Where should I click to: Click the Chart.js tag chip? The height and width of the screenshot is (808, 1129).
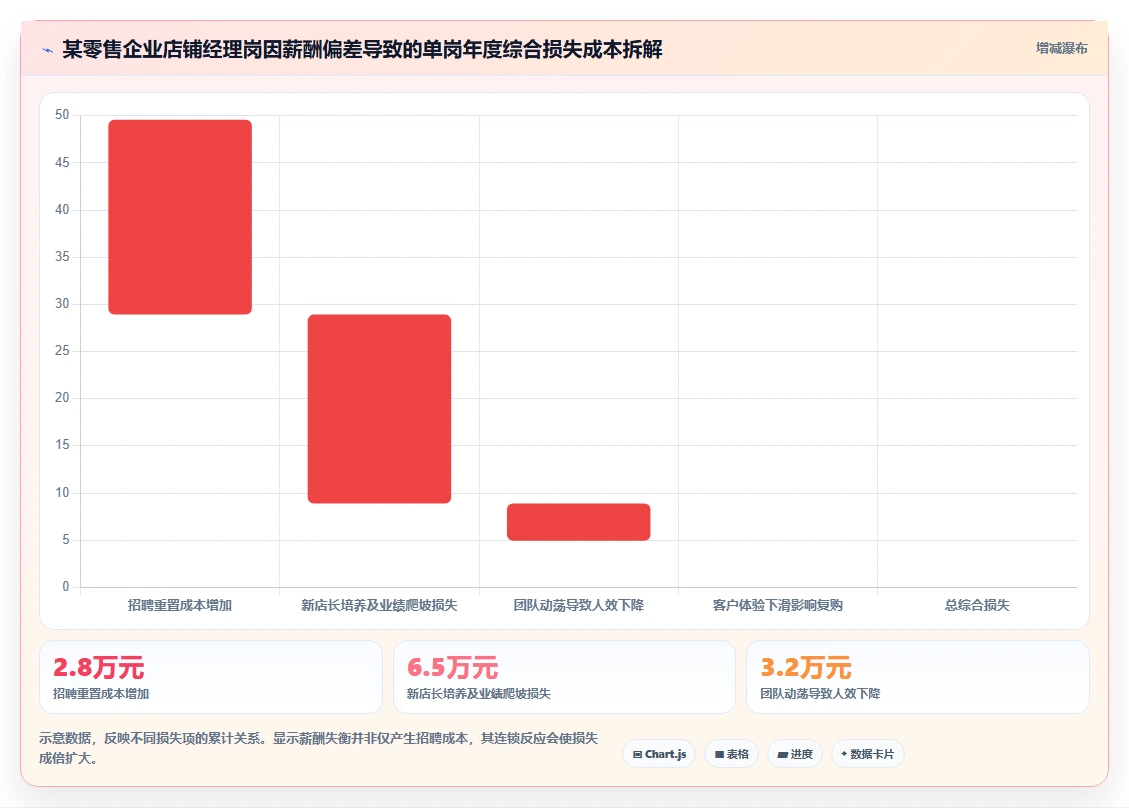(x=660, y=754)
